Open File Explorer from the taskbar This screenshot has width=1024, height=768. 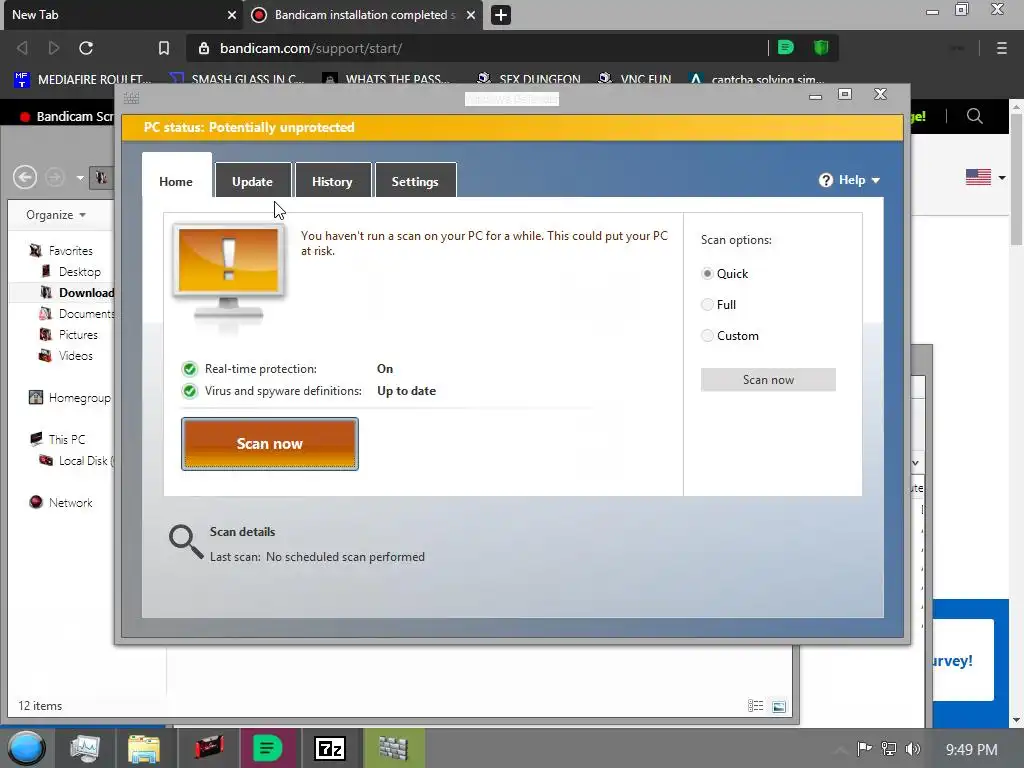click(144, 749)
